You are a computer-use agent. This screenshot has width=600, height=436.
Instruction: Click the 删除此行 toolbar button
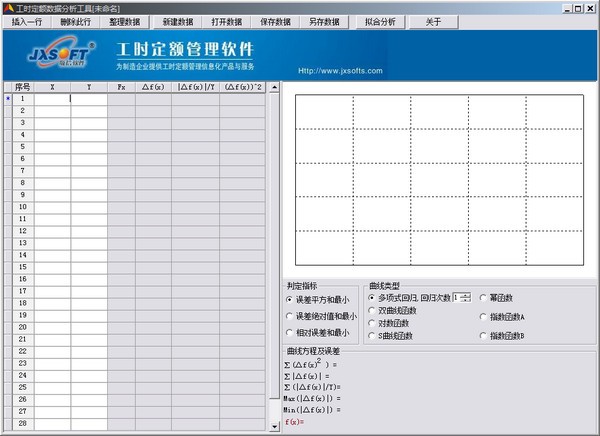point(75,22)
